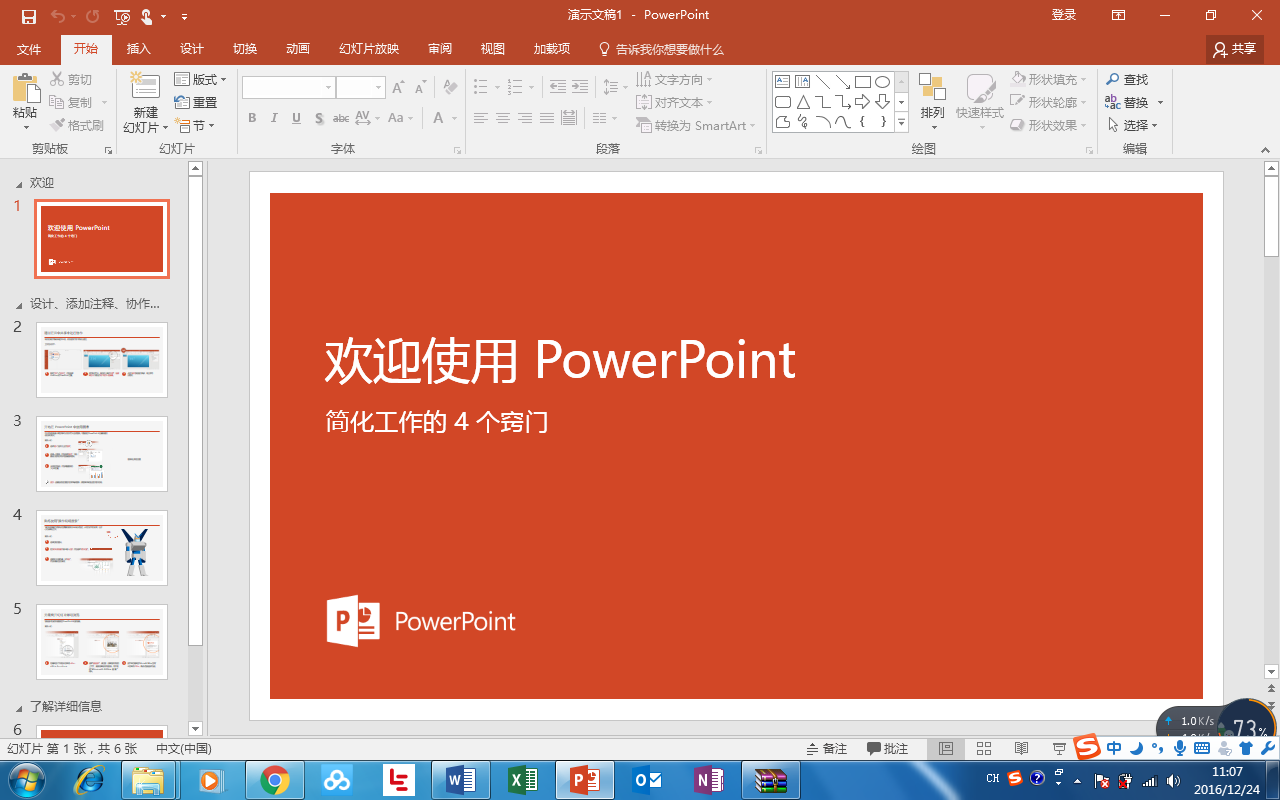Toggle justify alignment paragraph
Screen dimensions: 1280x800
547,118
